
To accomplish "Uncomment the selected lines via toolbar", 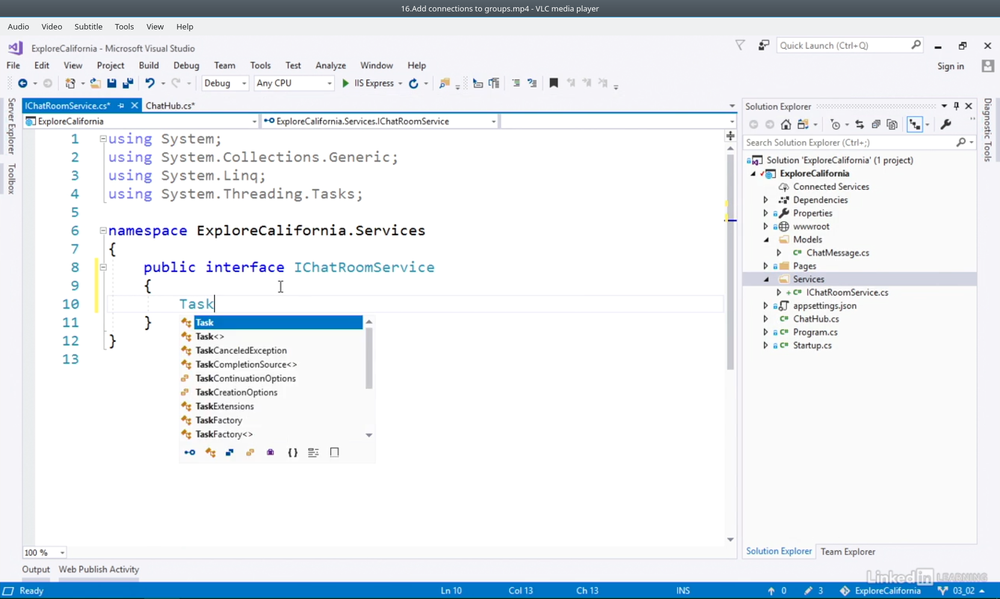I will point(532,84).
